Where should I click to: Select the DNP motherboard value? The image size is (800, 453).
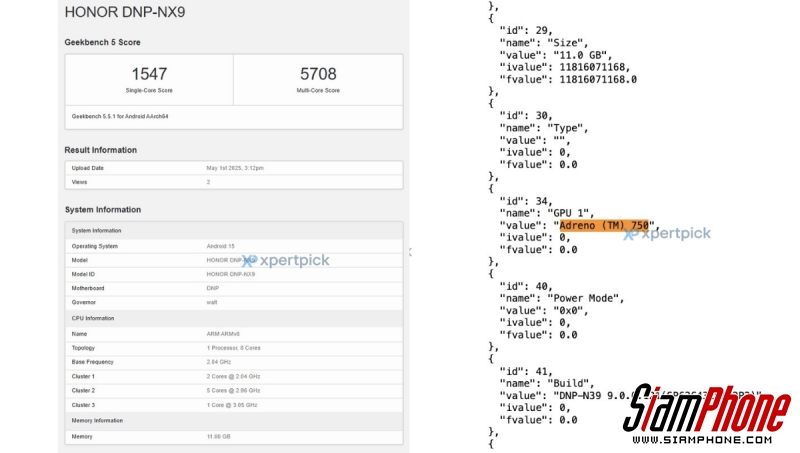[212, 288]
